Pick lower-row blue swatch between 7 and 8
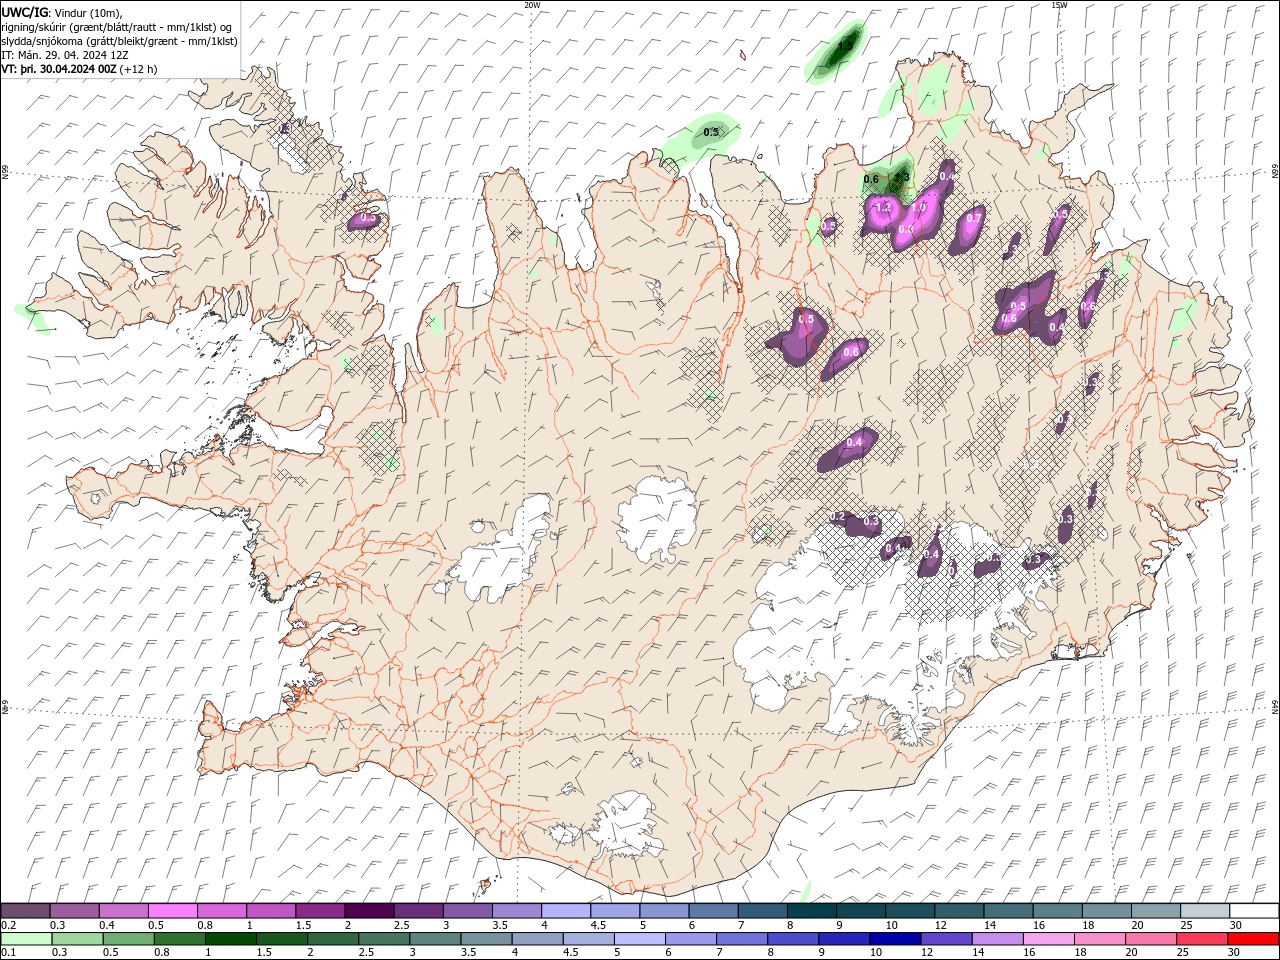Viewport: 1280px width, 960px height. [741, 939]
